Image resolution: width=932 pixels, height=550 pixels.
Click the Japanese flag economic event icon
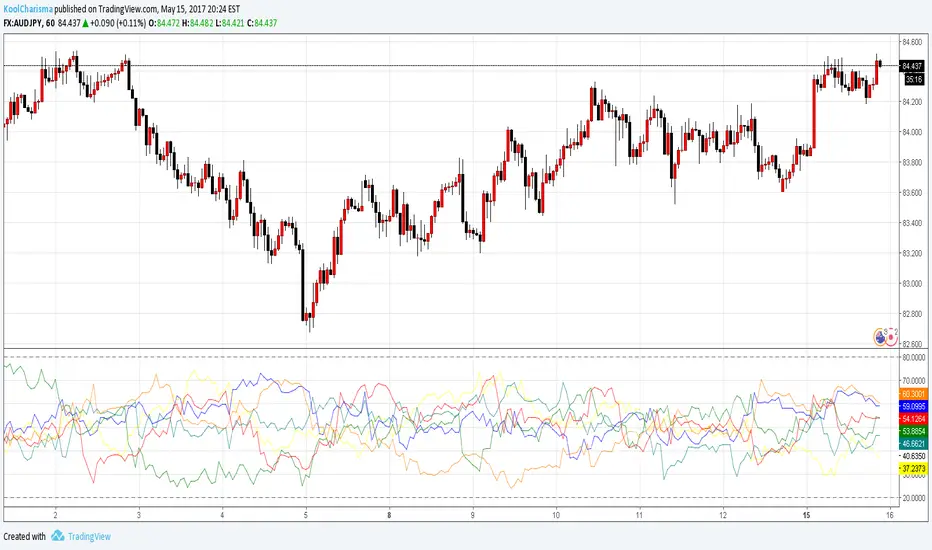tap(888, 336)
